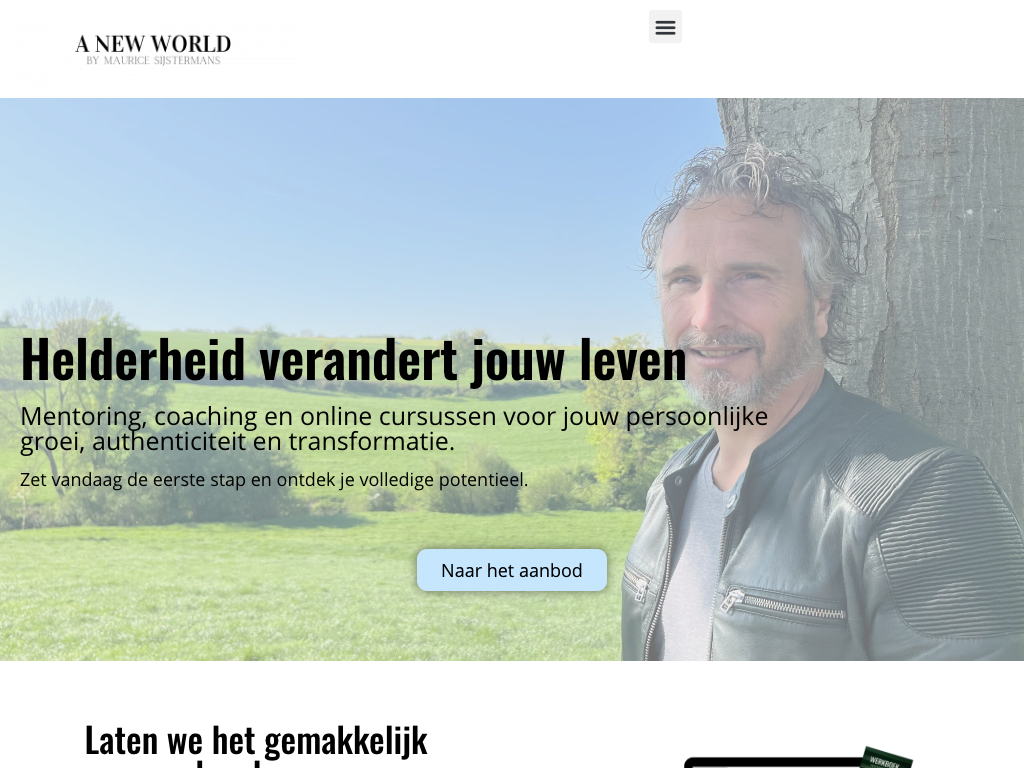Open the hamburger menu icon
The height and width of the screenshot is (768, 1024).
click(x=665, y=27)
